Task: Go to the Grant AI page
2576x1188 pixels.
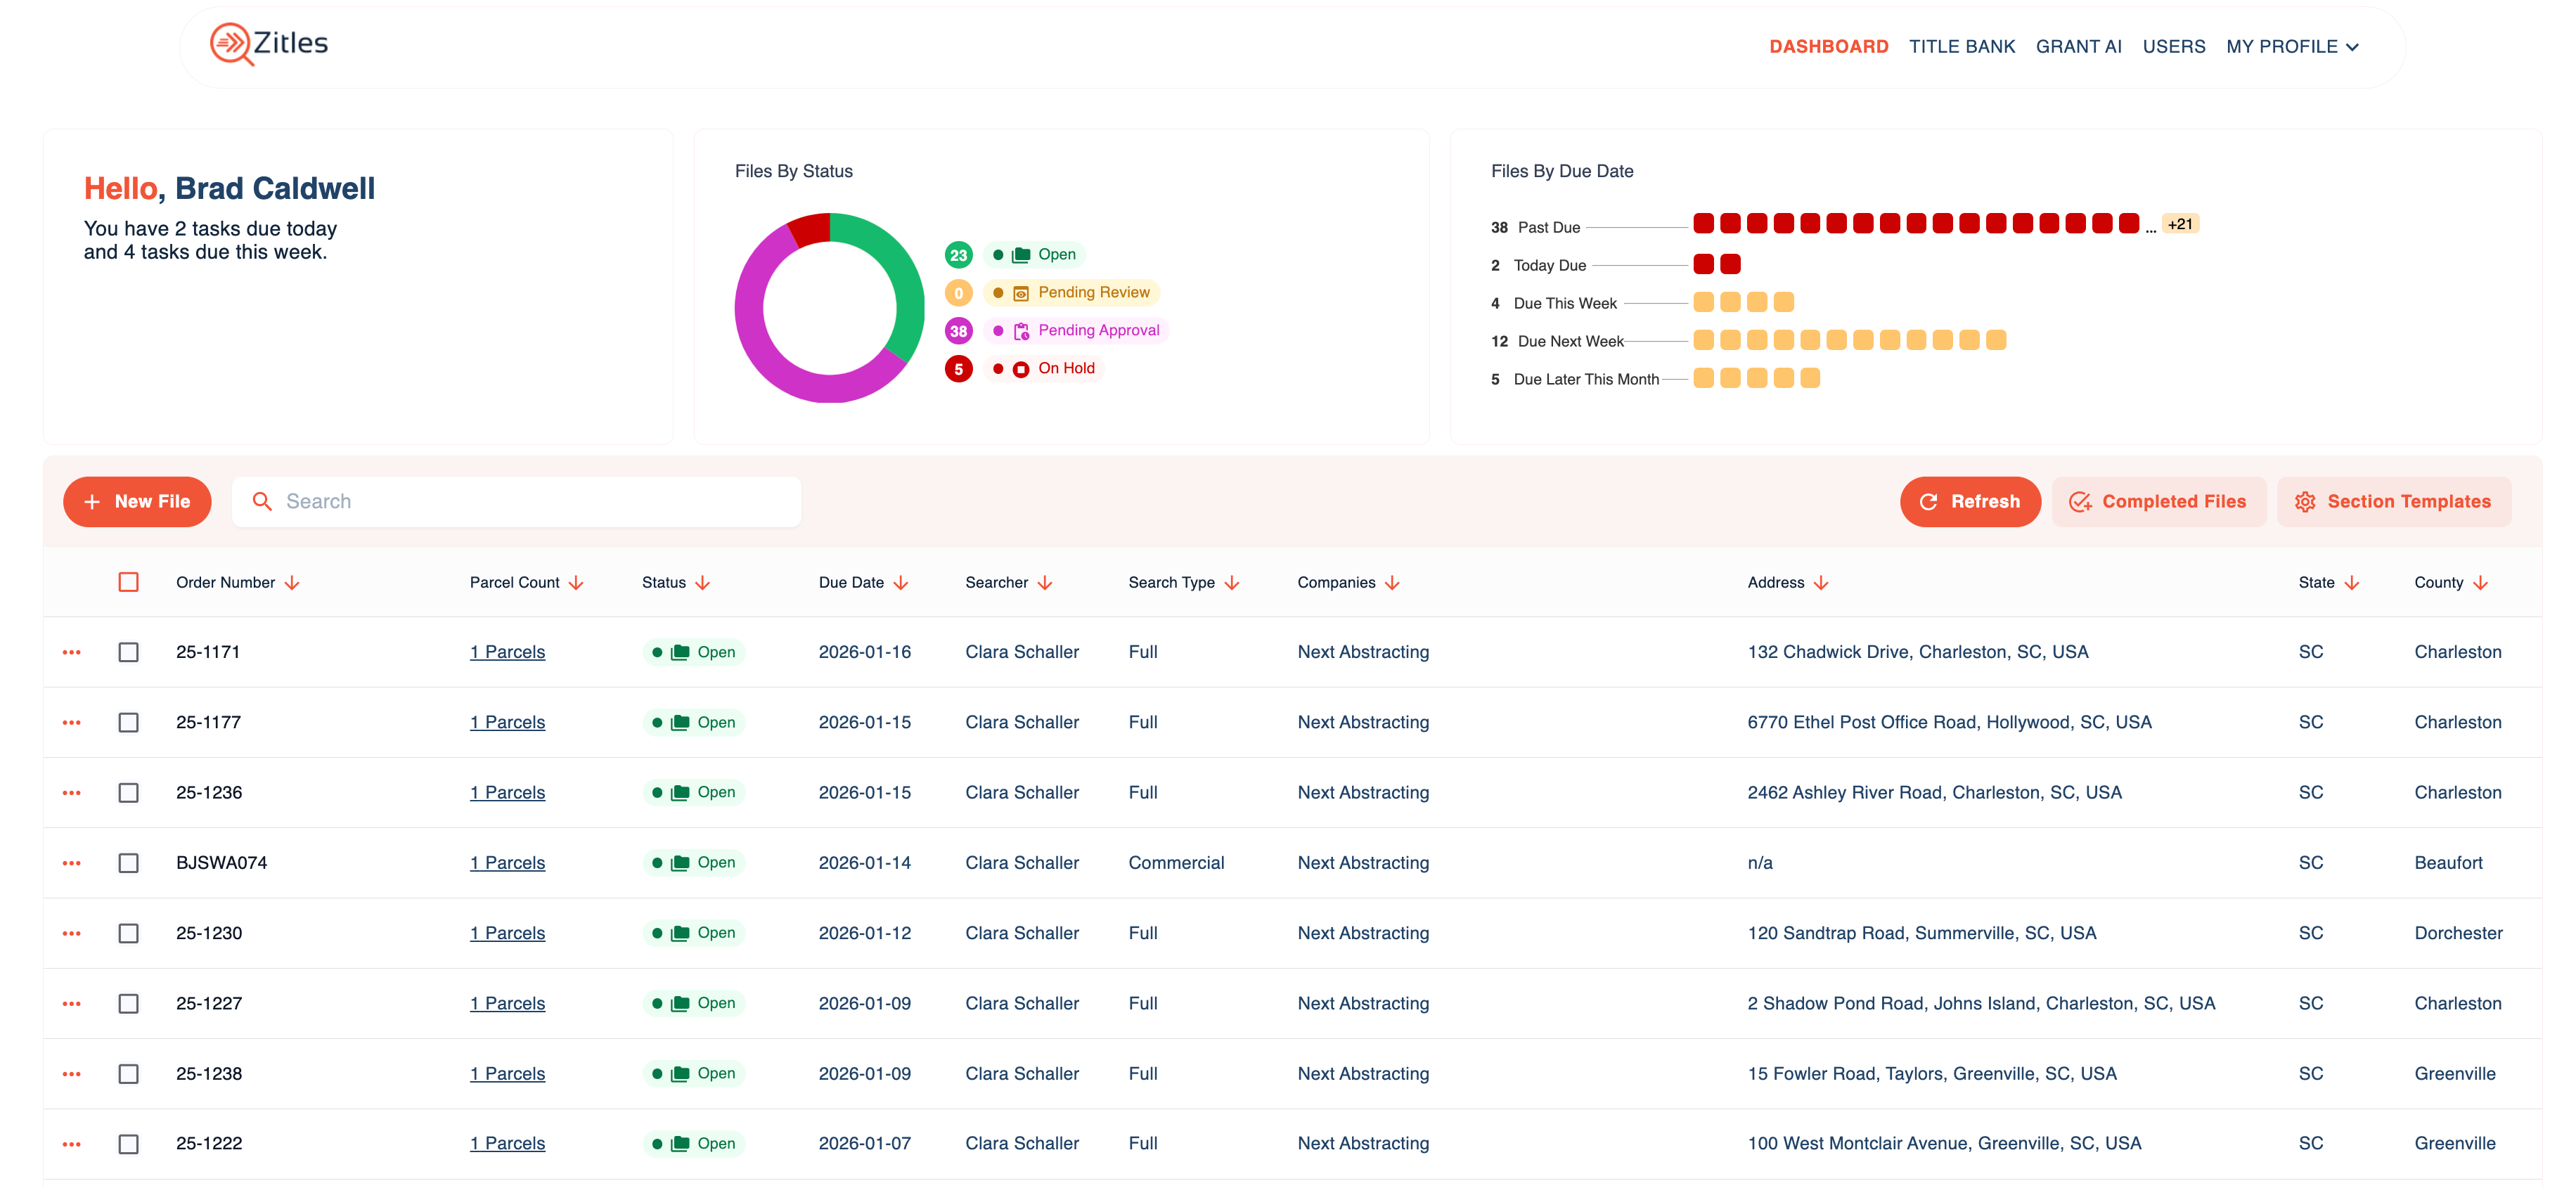Action: pos(2078,47)
